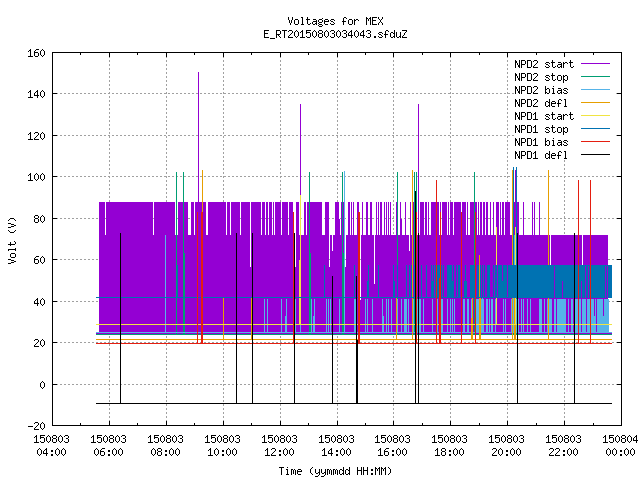Click the 150803 20:00 x-axis tick label

(507, 446)
